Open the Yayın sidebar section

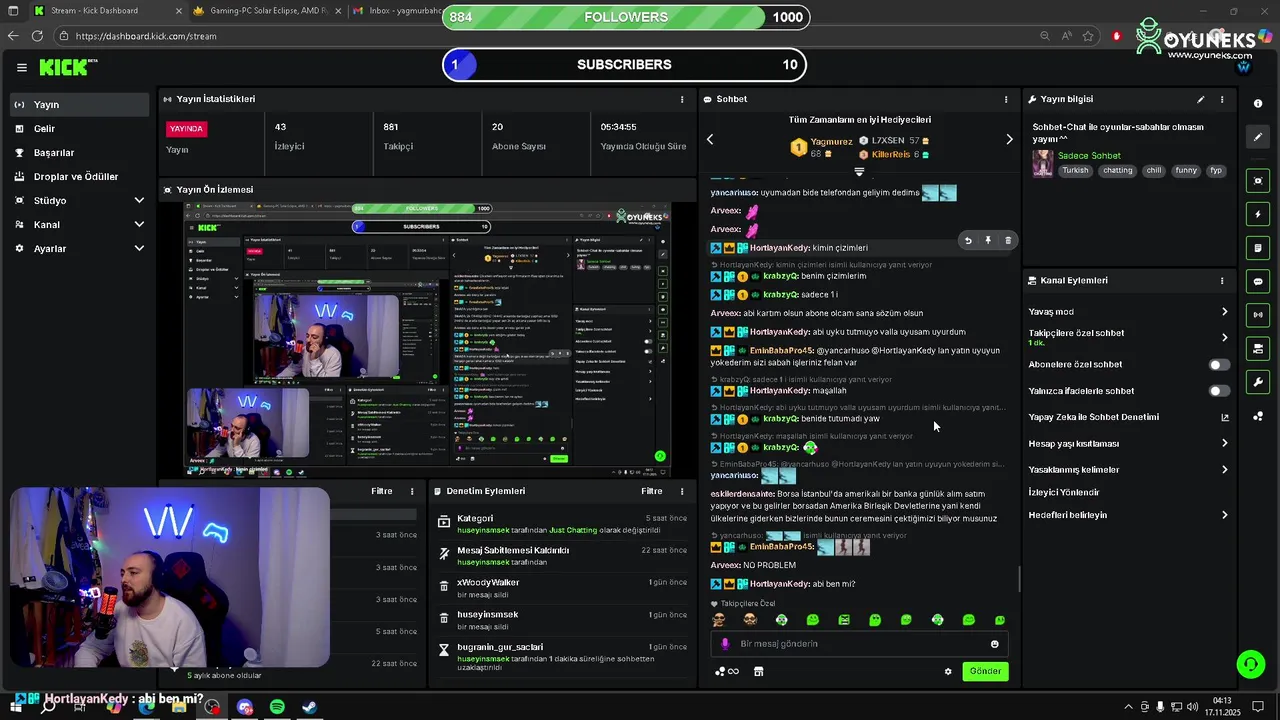[x=80, y=104]
